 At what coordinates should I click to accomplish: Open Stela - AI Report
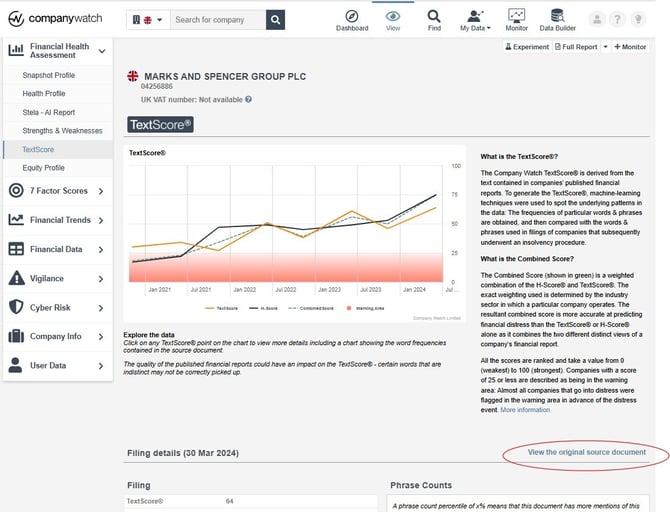[x=49, y=112]
